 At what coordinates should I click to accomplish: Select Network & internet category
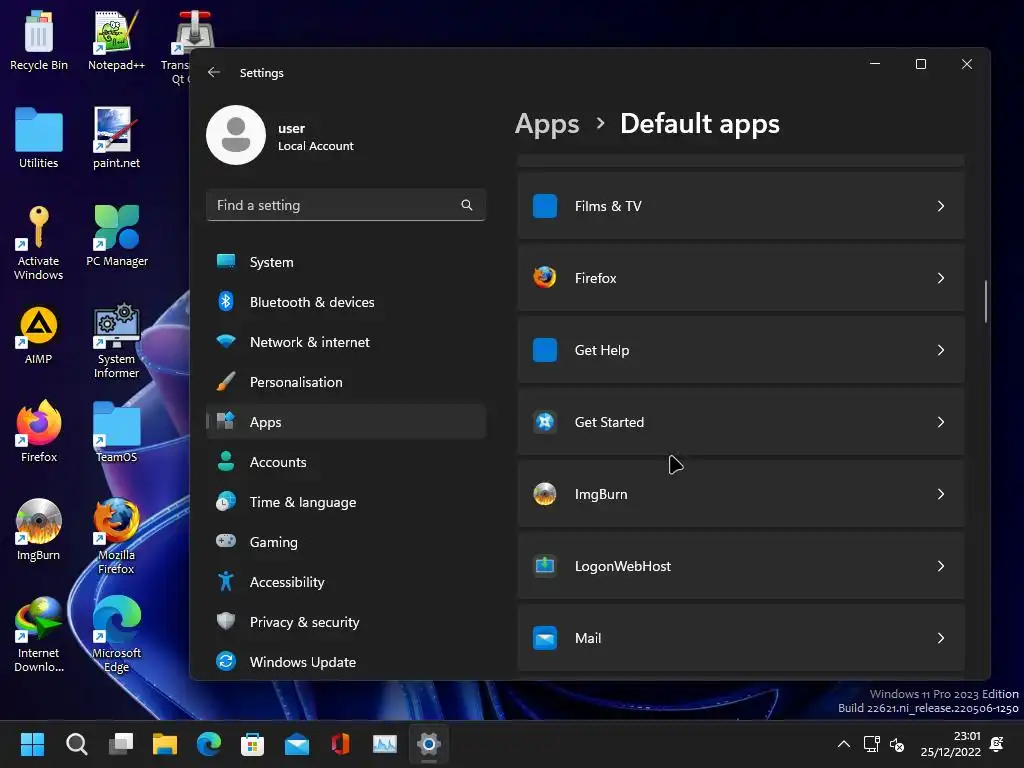coord(345,342)
